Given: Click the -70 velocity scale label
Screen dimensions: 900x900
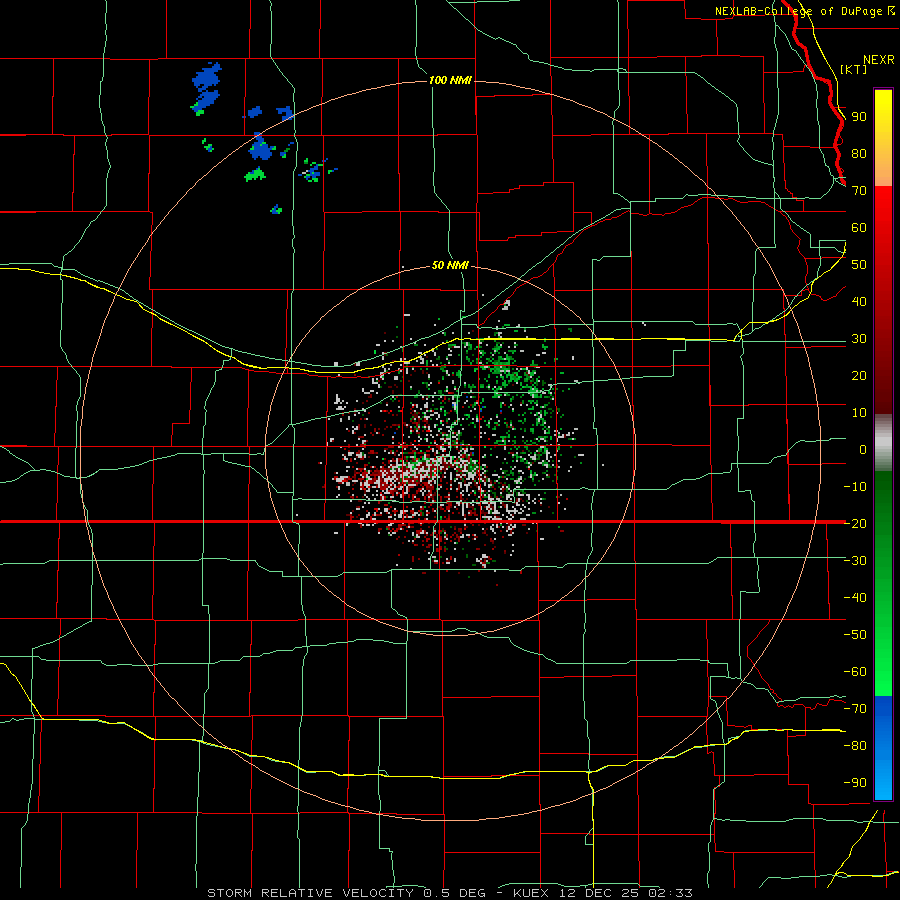Looking at the screenshot, I should coord(855,708).
